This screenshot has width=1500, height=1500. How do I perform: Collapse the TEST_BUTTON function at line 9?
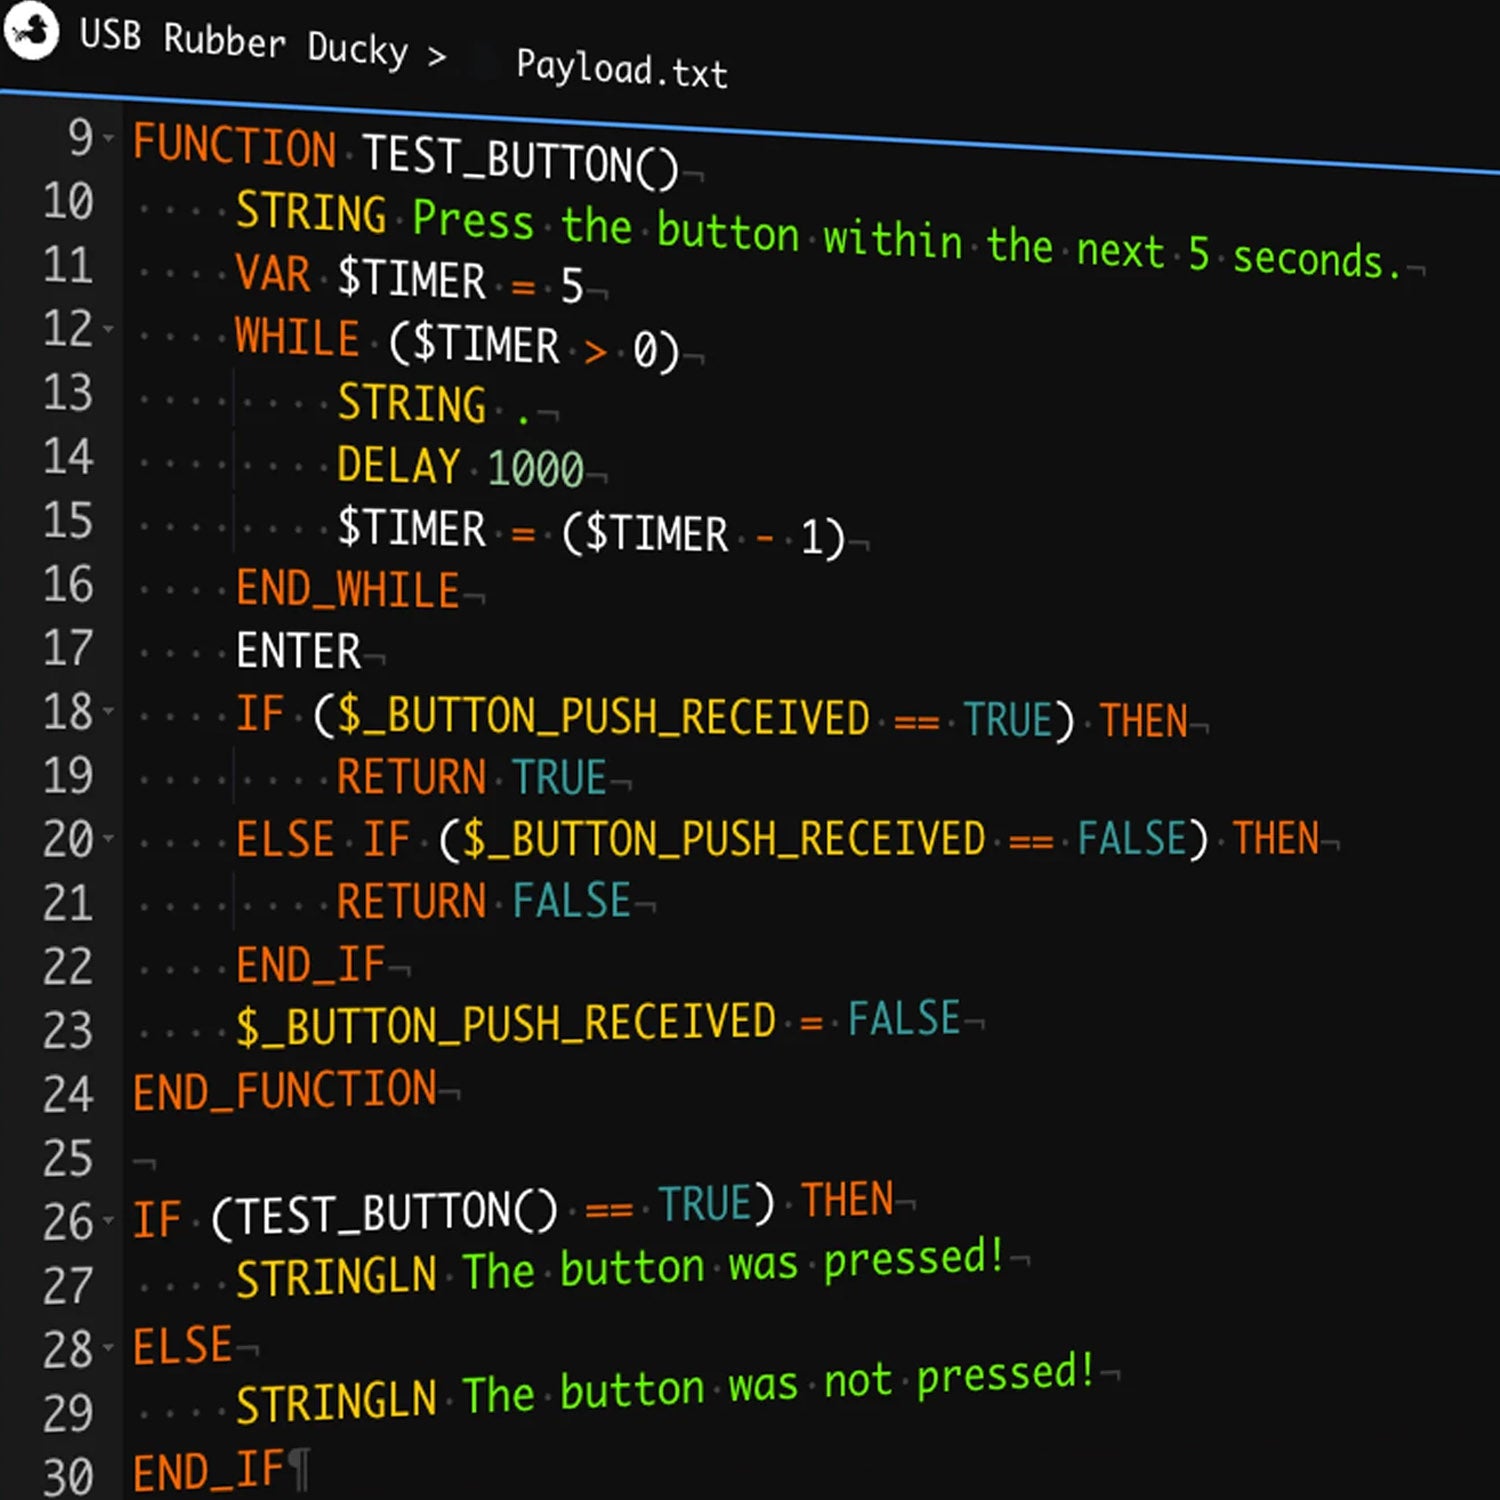click(109, 138)
